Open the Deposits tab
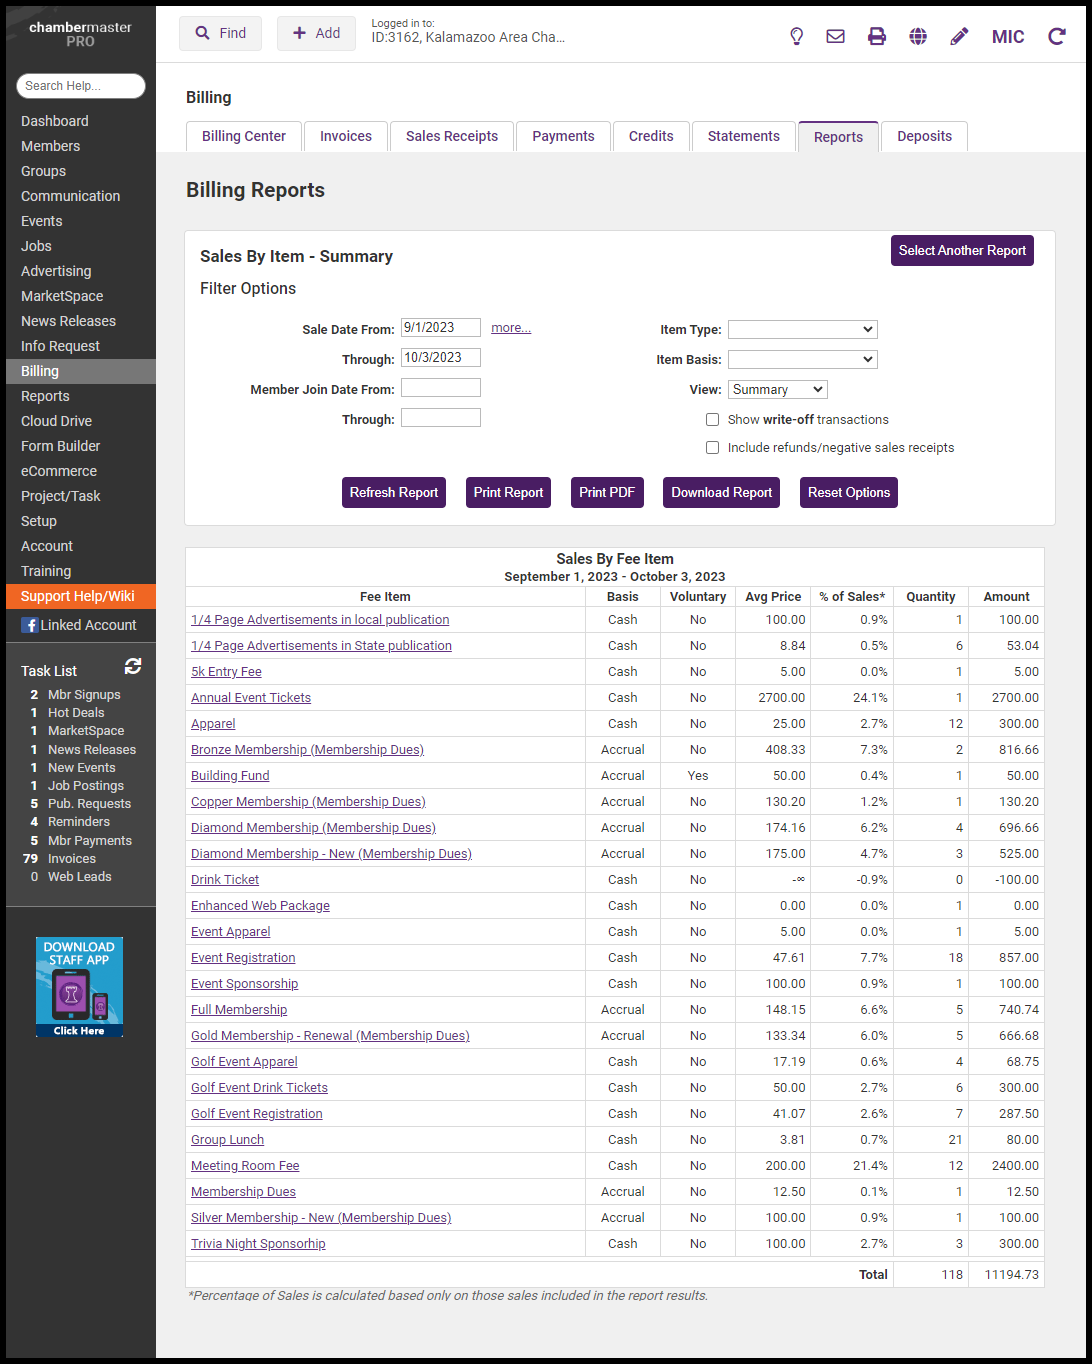Screen dimensions: 1092x1364 pyautogui.click(x=924, y=136)
